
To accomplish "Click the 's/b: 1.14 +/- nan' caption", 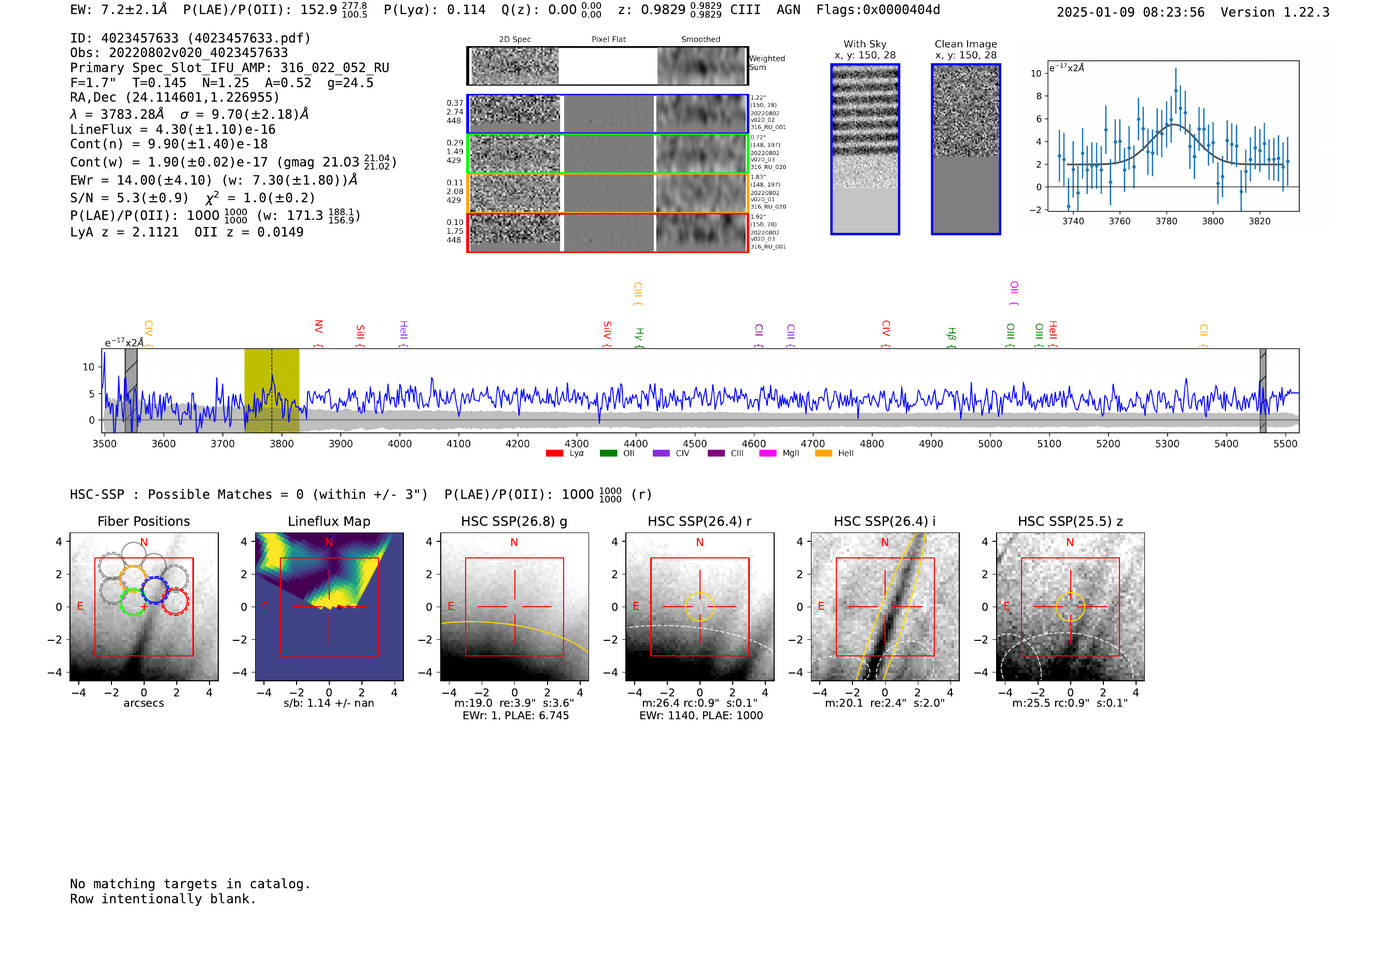I will (x=329, y=704).
